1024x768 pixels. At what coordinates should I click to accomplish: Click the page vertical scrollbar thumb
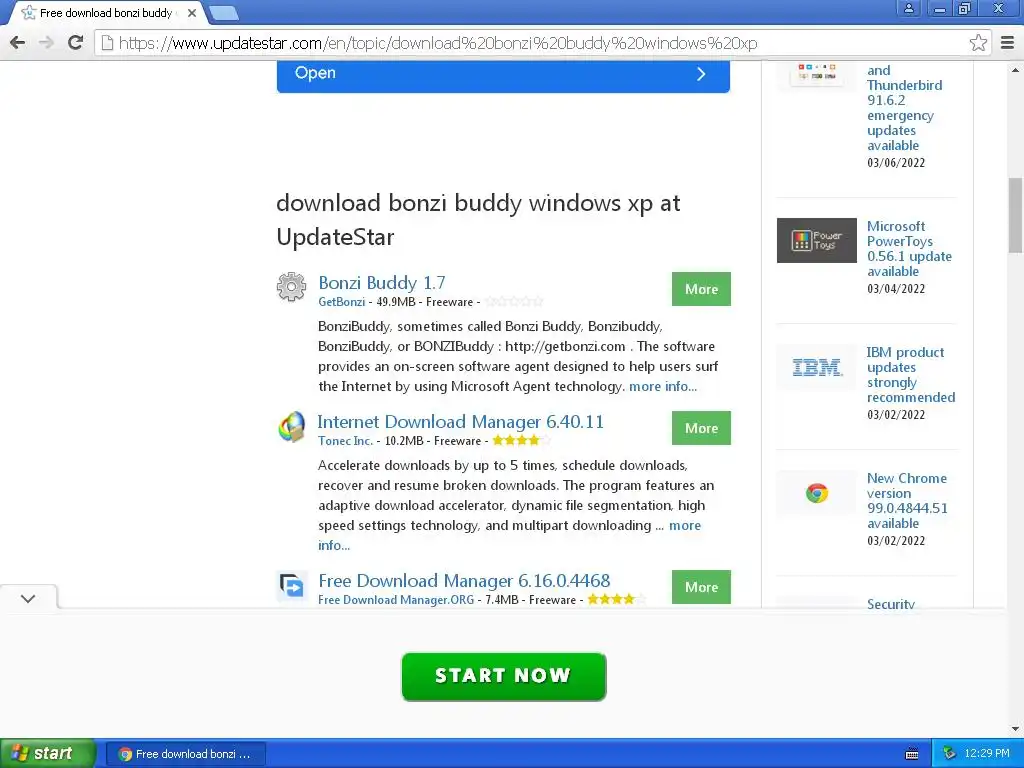coord(1016,215)
